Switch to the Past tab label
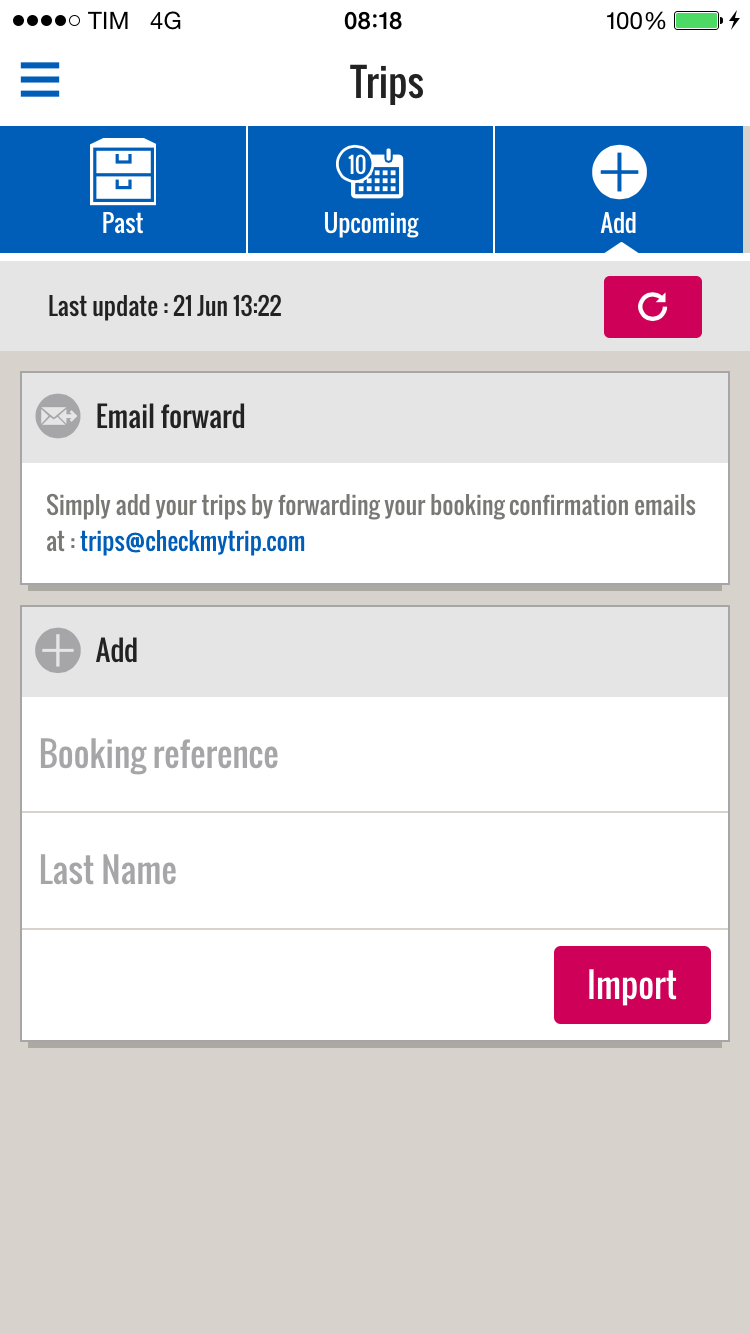The width and height of the screenshot is (750, 1334). tap(123, 223)
